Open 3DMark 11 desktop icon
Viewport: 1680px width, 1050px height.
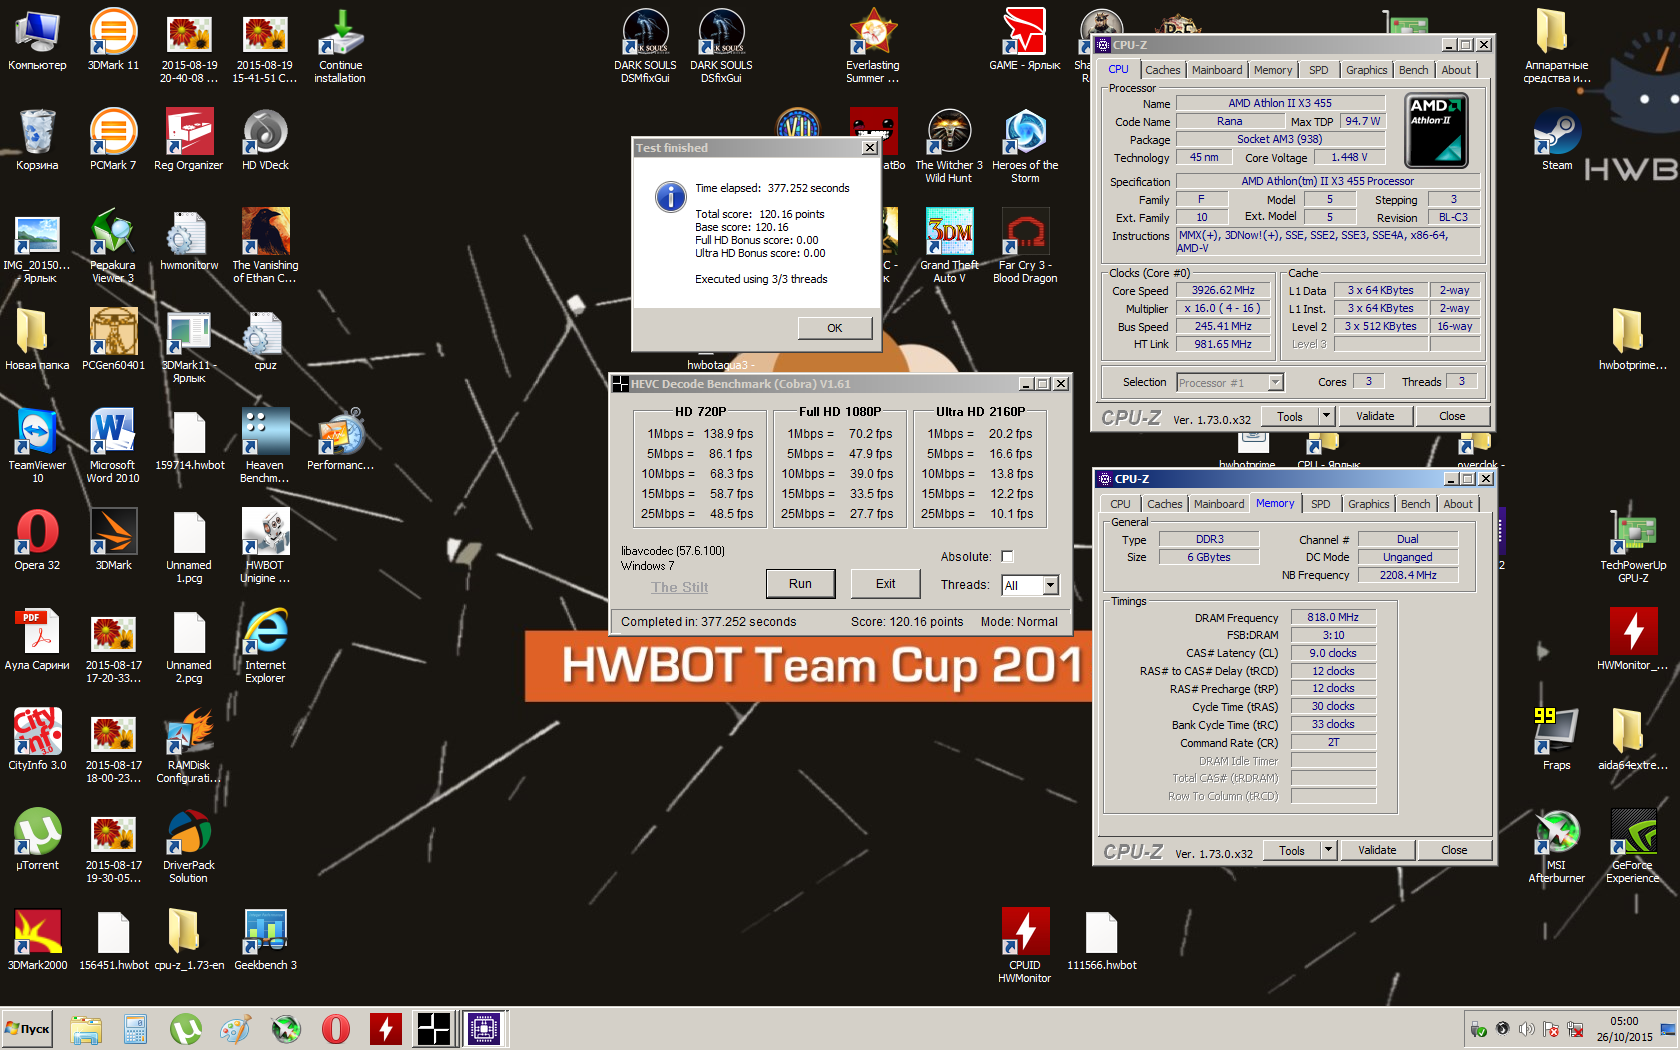[x=113, y=40]
